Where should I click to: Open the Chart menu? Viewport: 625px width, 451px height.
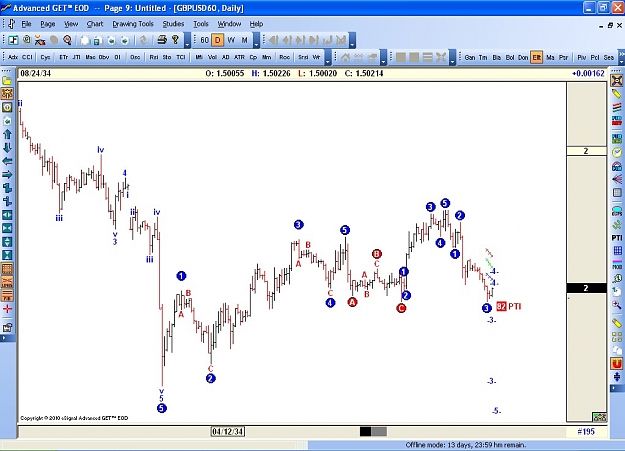[x=95, y=24]
